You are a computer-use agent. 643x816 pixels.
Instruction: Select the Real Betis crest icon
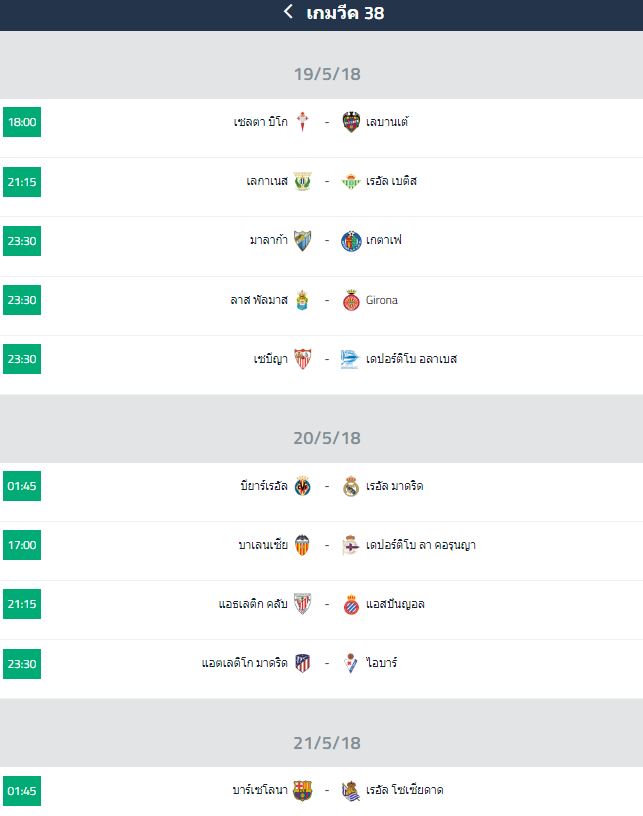[351, 181]
